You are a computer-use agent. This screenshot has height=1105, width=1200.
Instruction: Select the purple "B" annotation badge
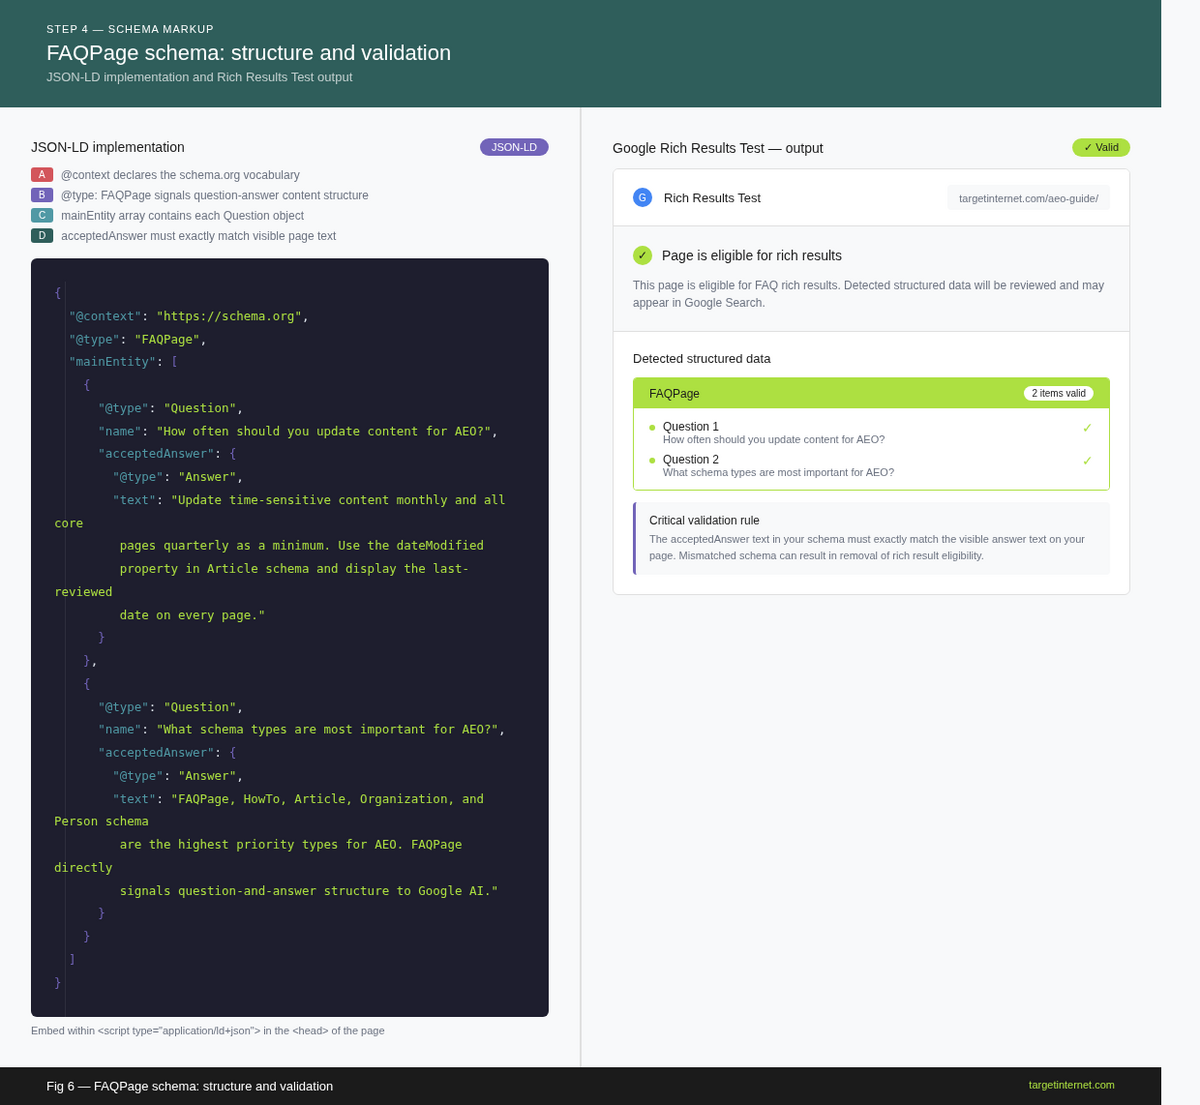coord(40,194)
